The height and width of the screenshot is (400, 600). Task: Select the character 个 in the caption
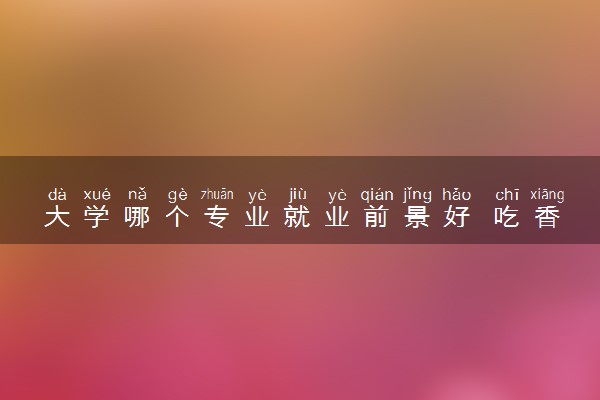177,217
